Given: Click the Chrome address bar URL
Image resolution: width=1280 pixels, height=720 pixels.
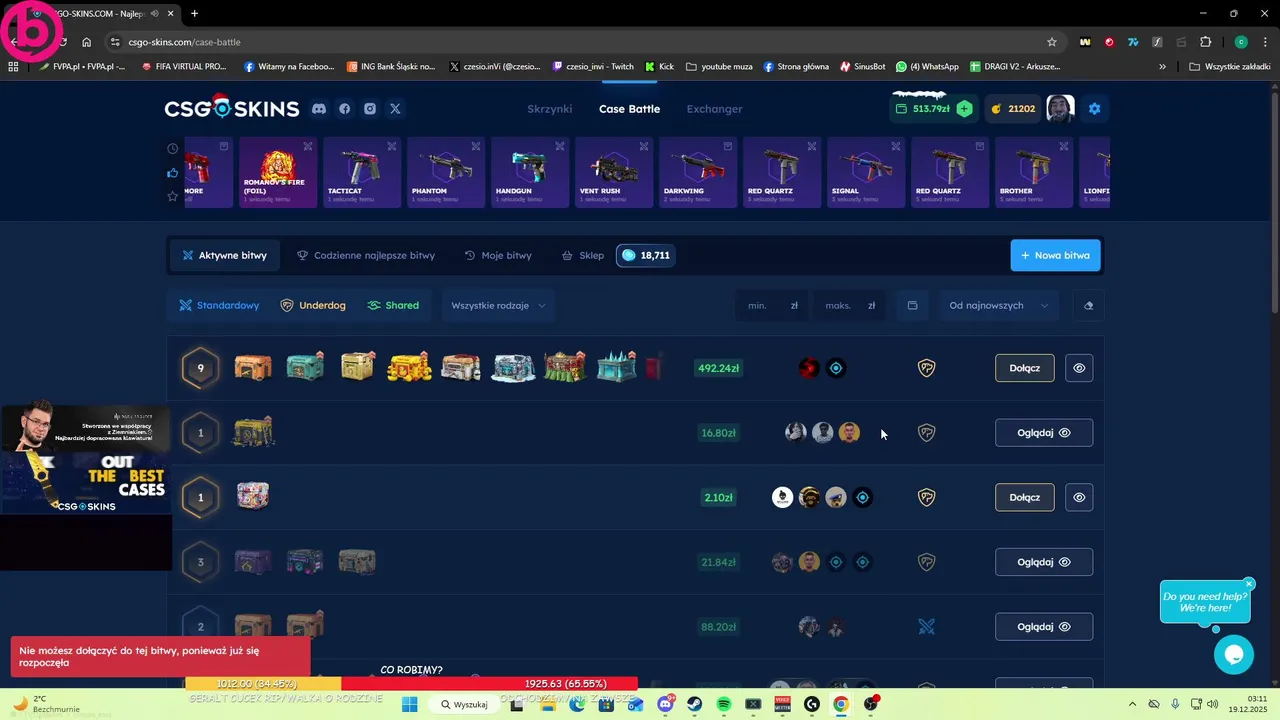Looking at the screenshot, I should [x=184, y=42].
